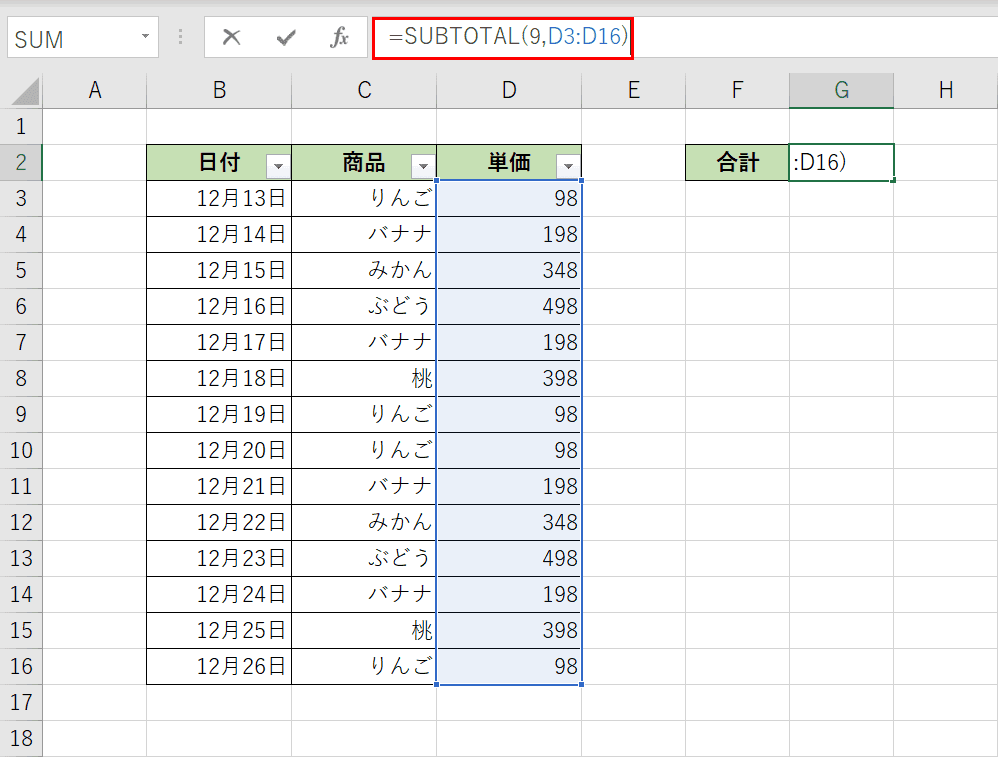This screenshot has height=757, width=998.
Task: Select column A header
Action: 95,90
